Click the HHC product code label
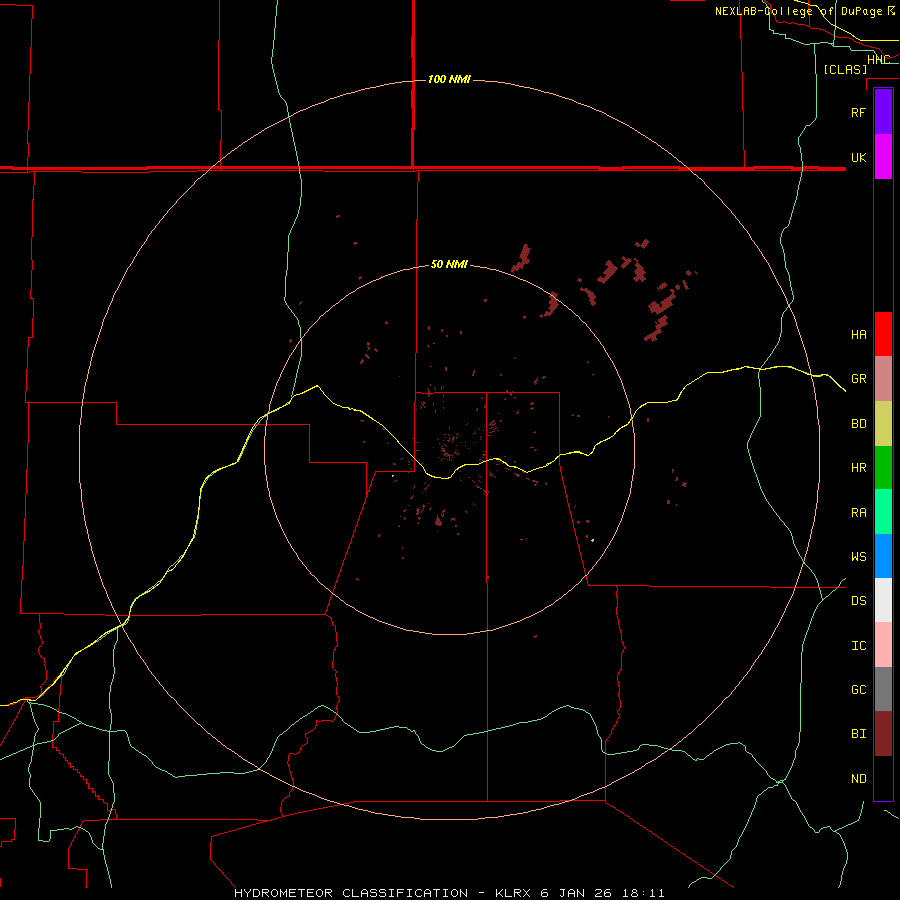The height and width of the screenshot is (900, 900). point(878,60)
